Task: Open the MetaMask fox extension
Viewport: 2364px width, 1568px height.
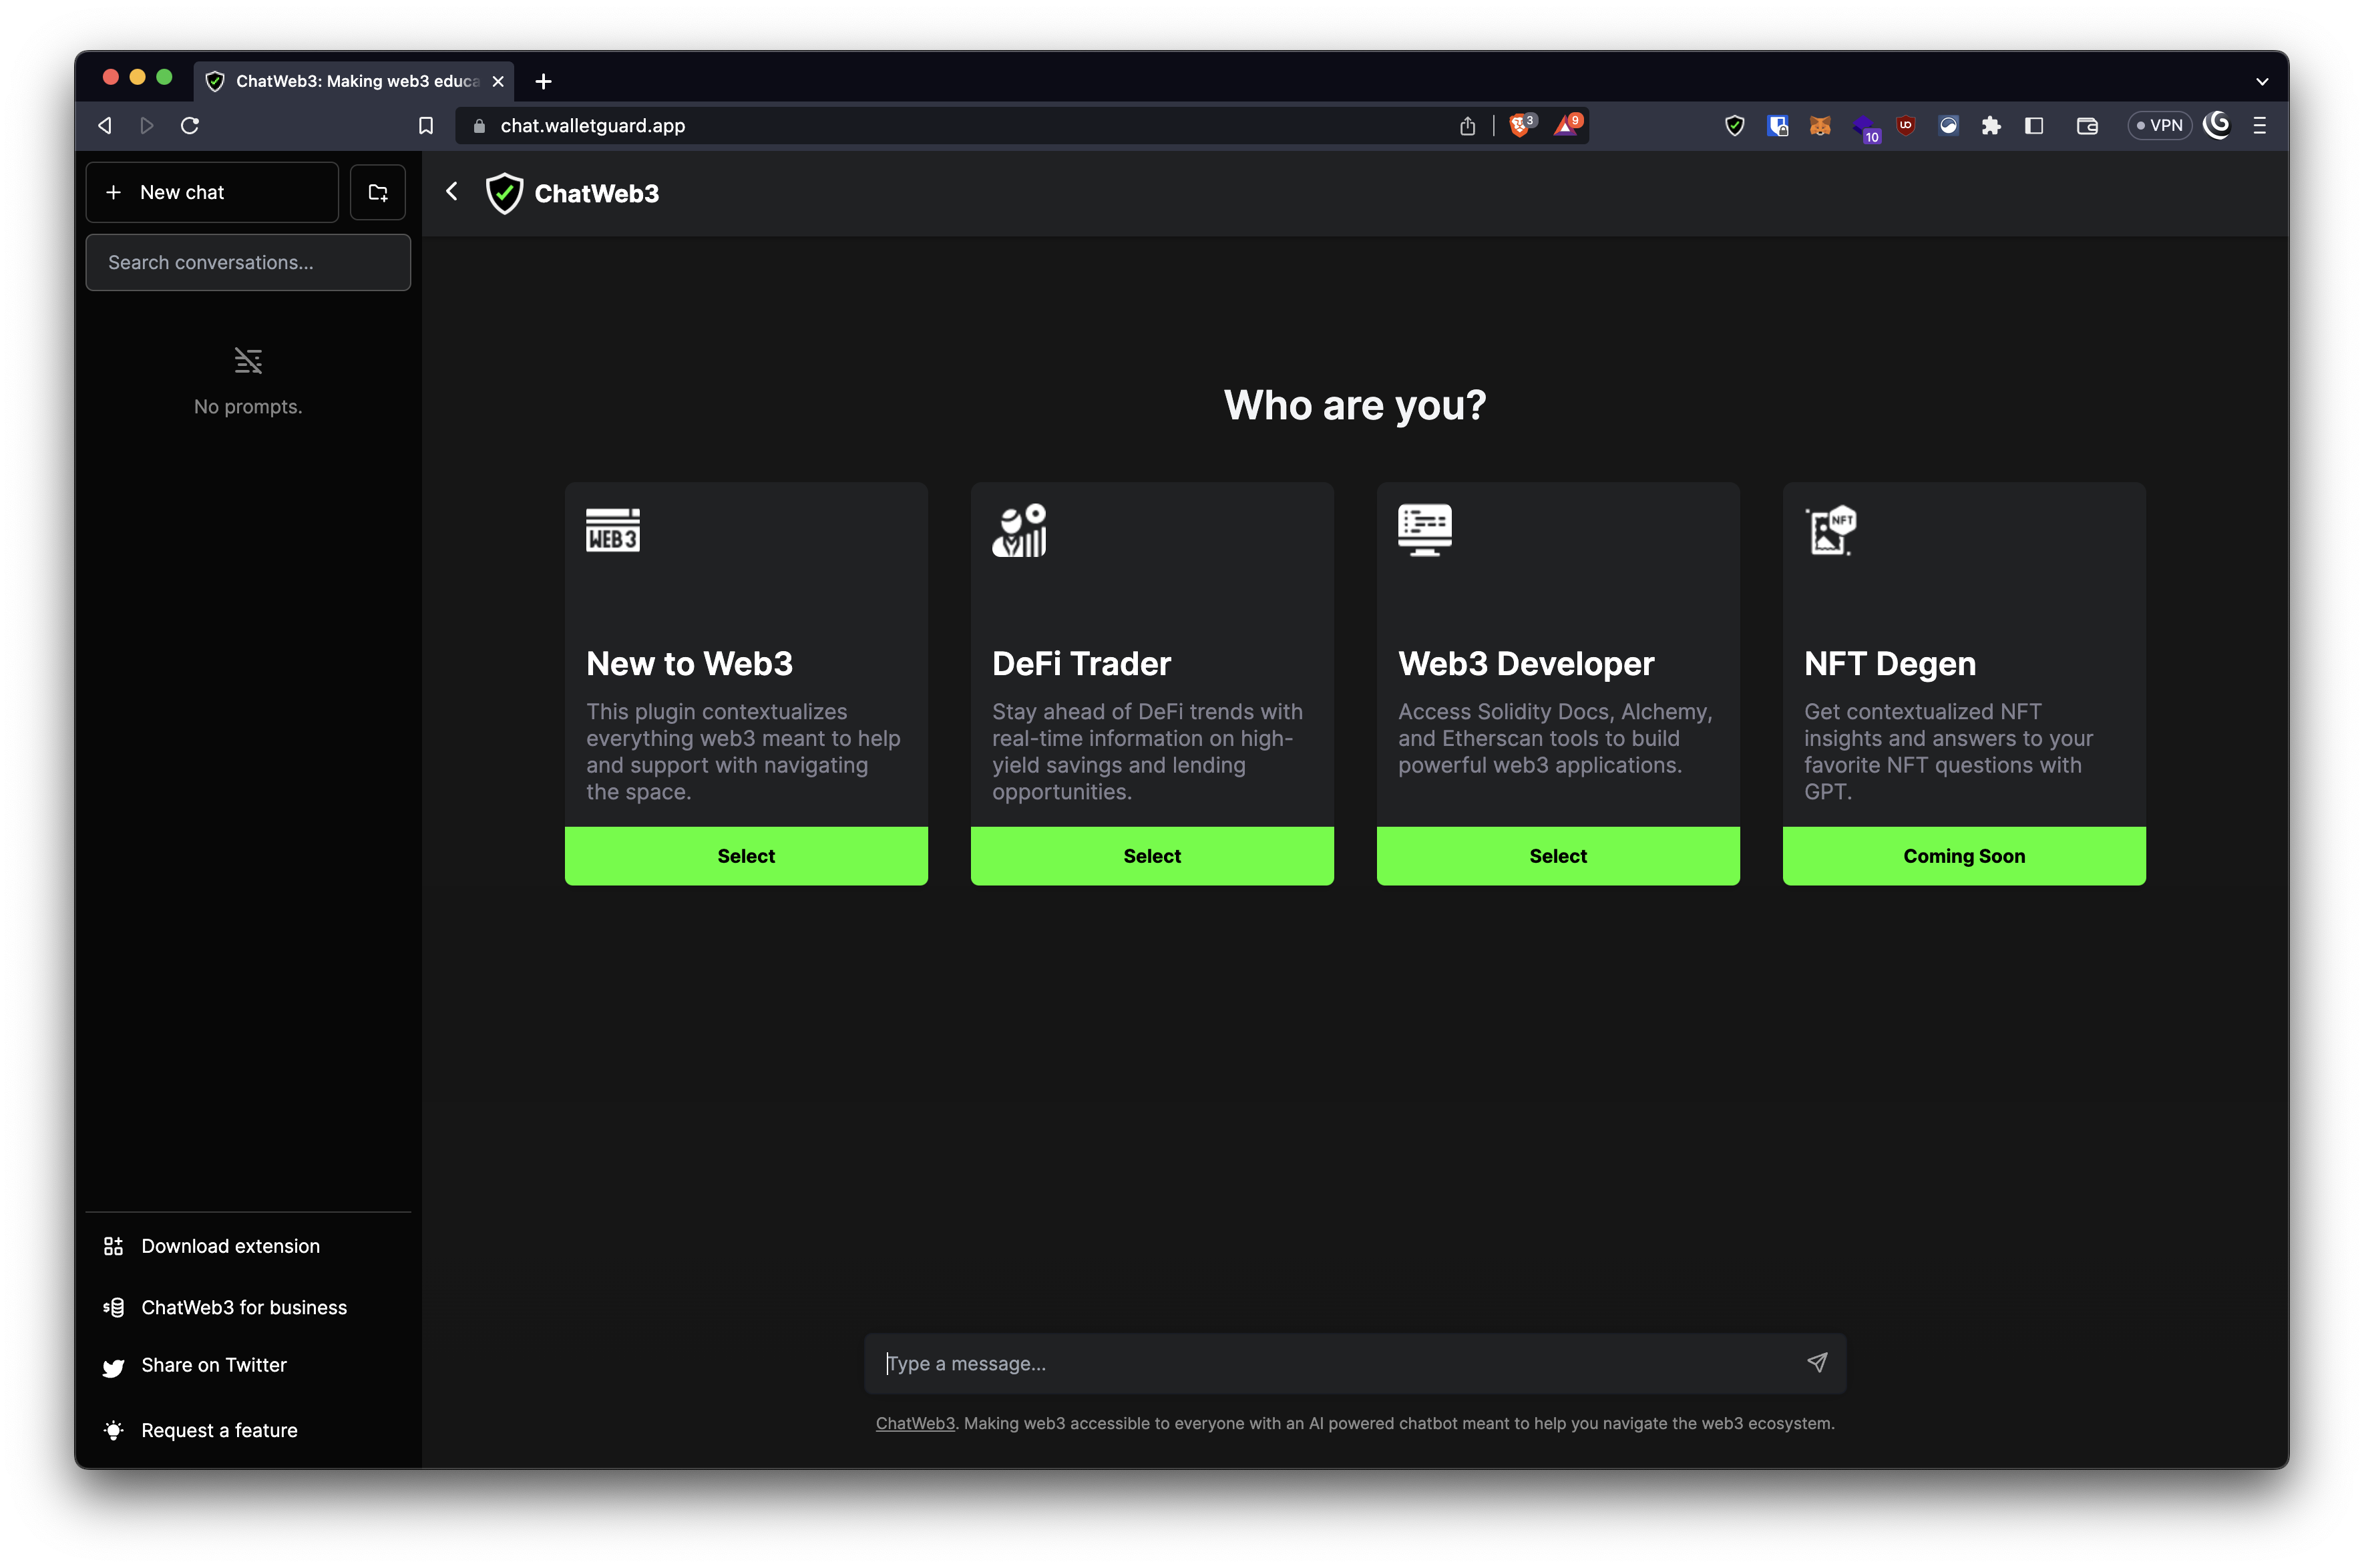Action: [1820, 125]
